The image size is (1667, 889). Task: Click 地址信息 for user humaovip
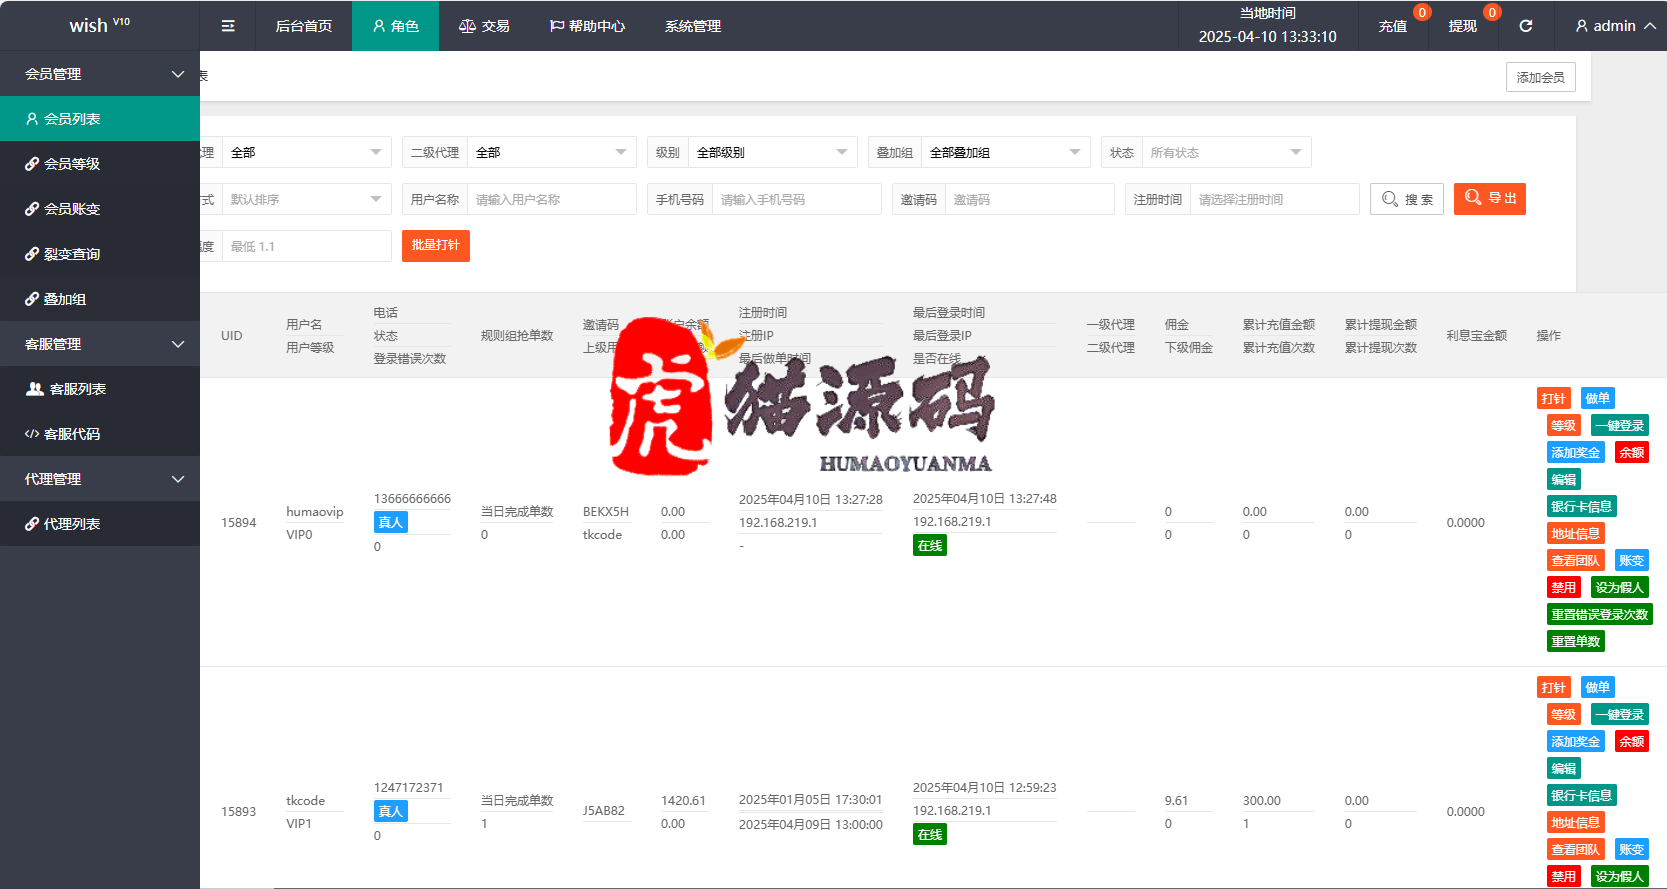point(1576,533)
